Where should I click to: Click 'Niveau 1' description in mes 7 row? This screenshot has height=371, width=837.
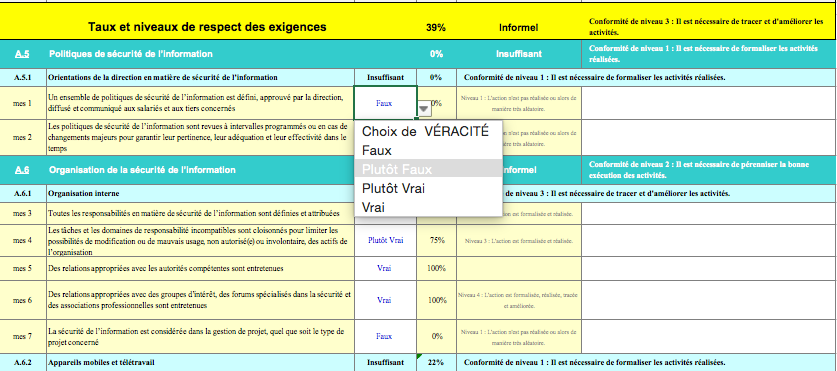click(x=519, y=336)
